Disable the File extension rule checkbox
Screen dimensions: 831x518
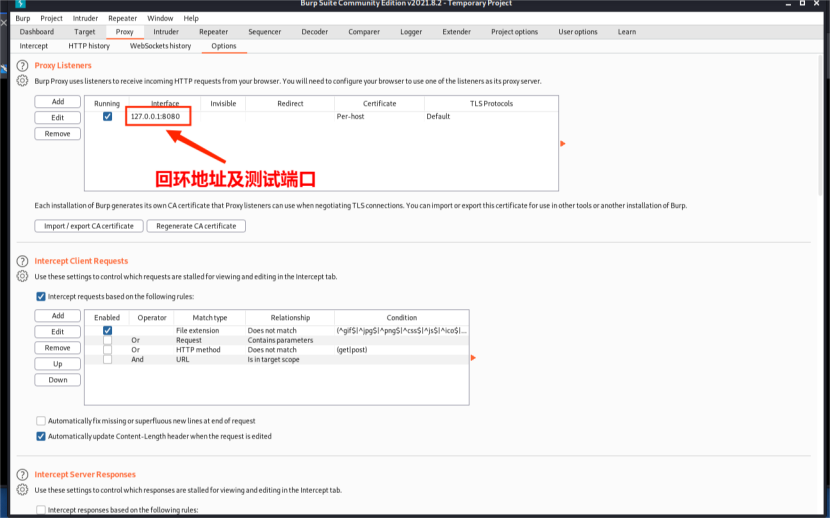click(108, 330)
